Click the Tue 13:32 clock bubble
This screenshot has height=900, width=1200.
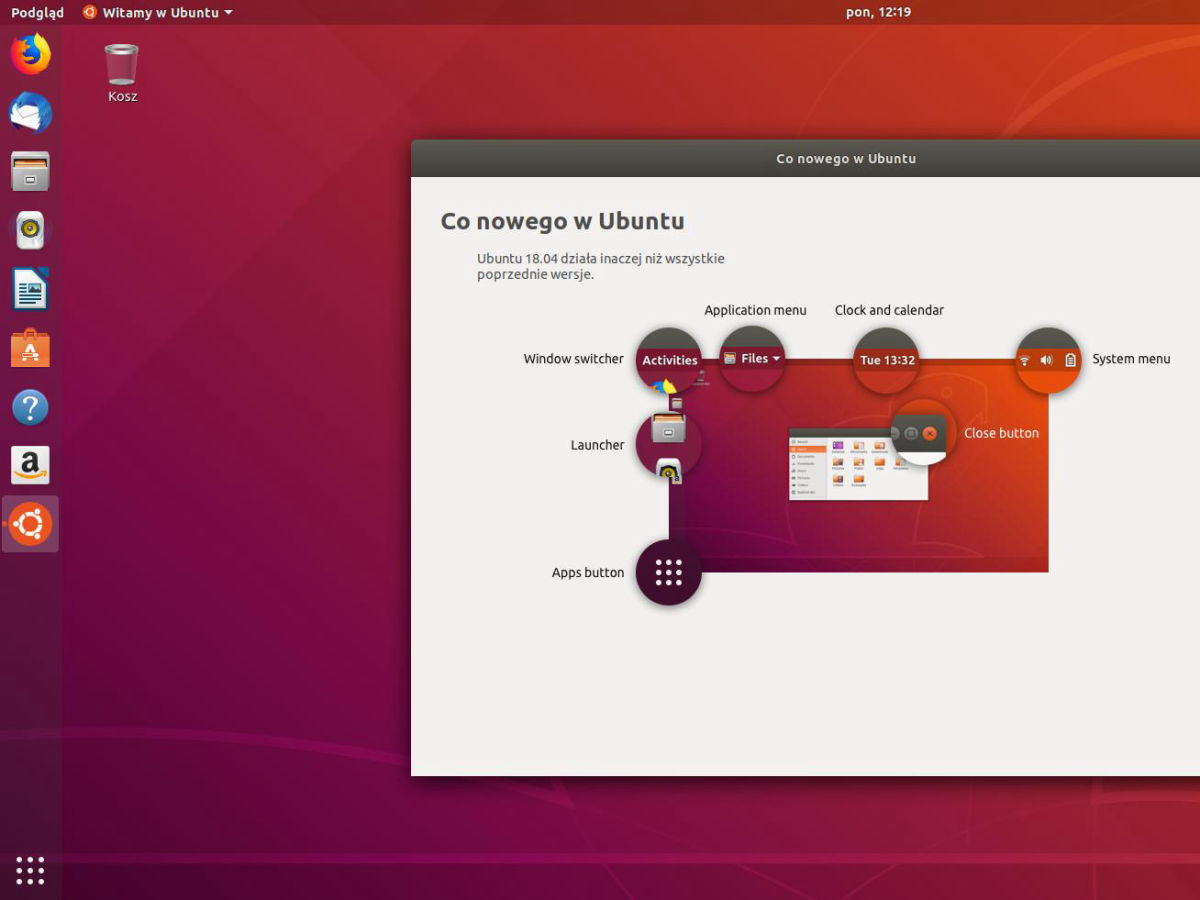coord(887,360)
